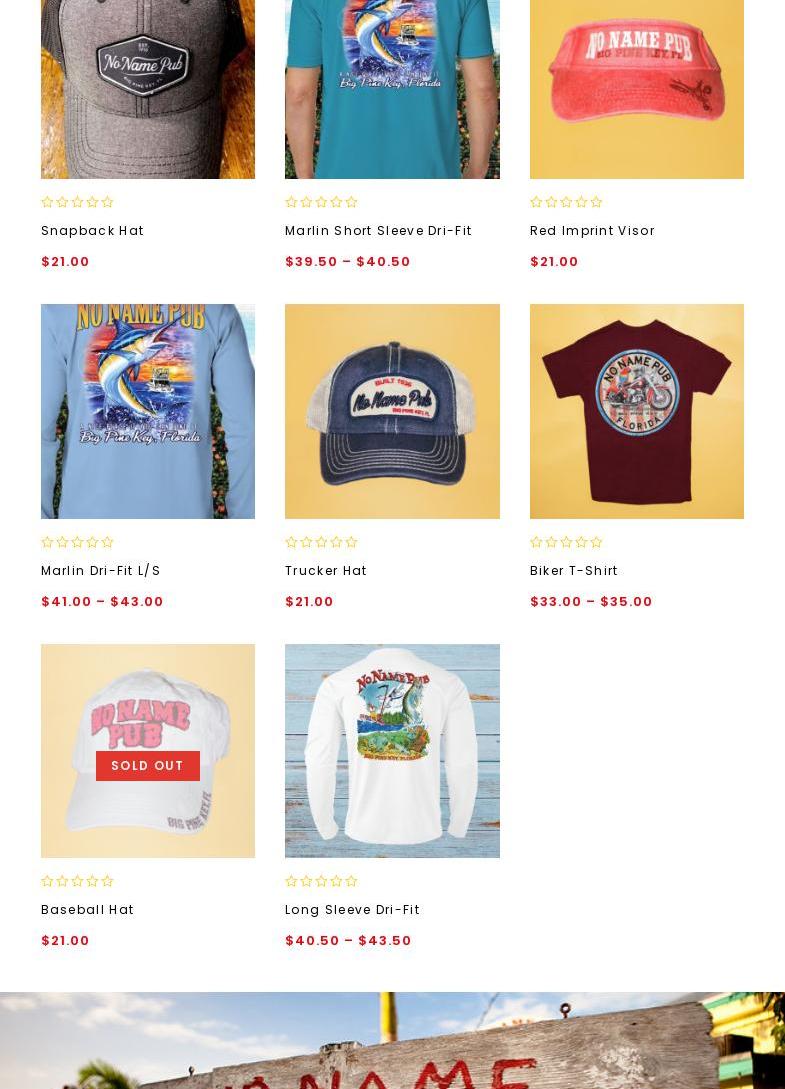Open the Marlin Short Sleeve Dri-Fit teal shirt image
Viewport: 785px width, 1089px height.
[392, 89]
